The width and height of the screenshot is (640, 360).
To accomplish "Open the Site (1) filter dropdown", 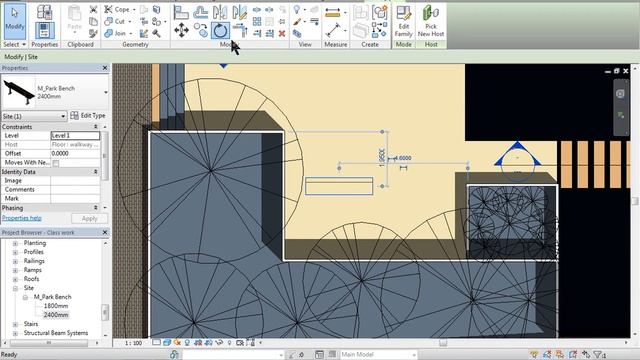I will (x=63, y=116).
